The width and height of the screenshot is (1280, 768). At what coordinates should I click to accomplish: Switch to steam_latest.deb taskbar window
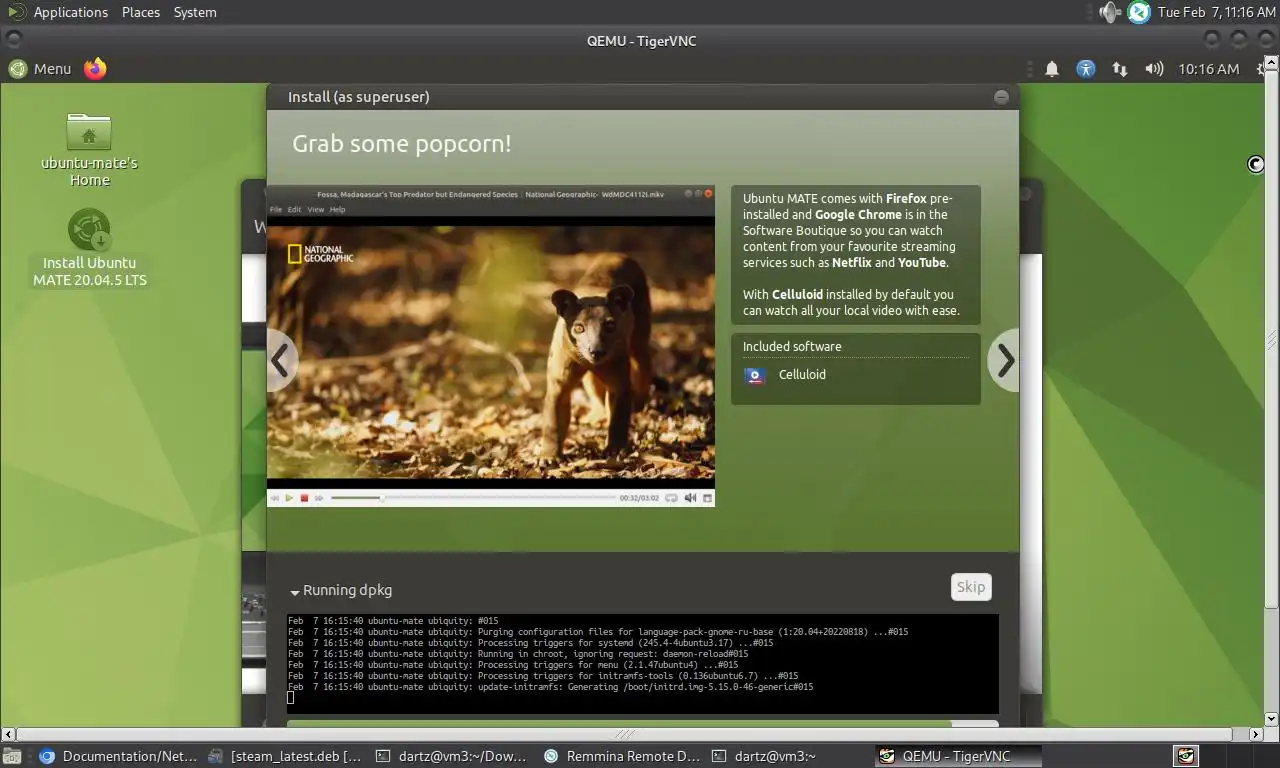284,756
